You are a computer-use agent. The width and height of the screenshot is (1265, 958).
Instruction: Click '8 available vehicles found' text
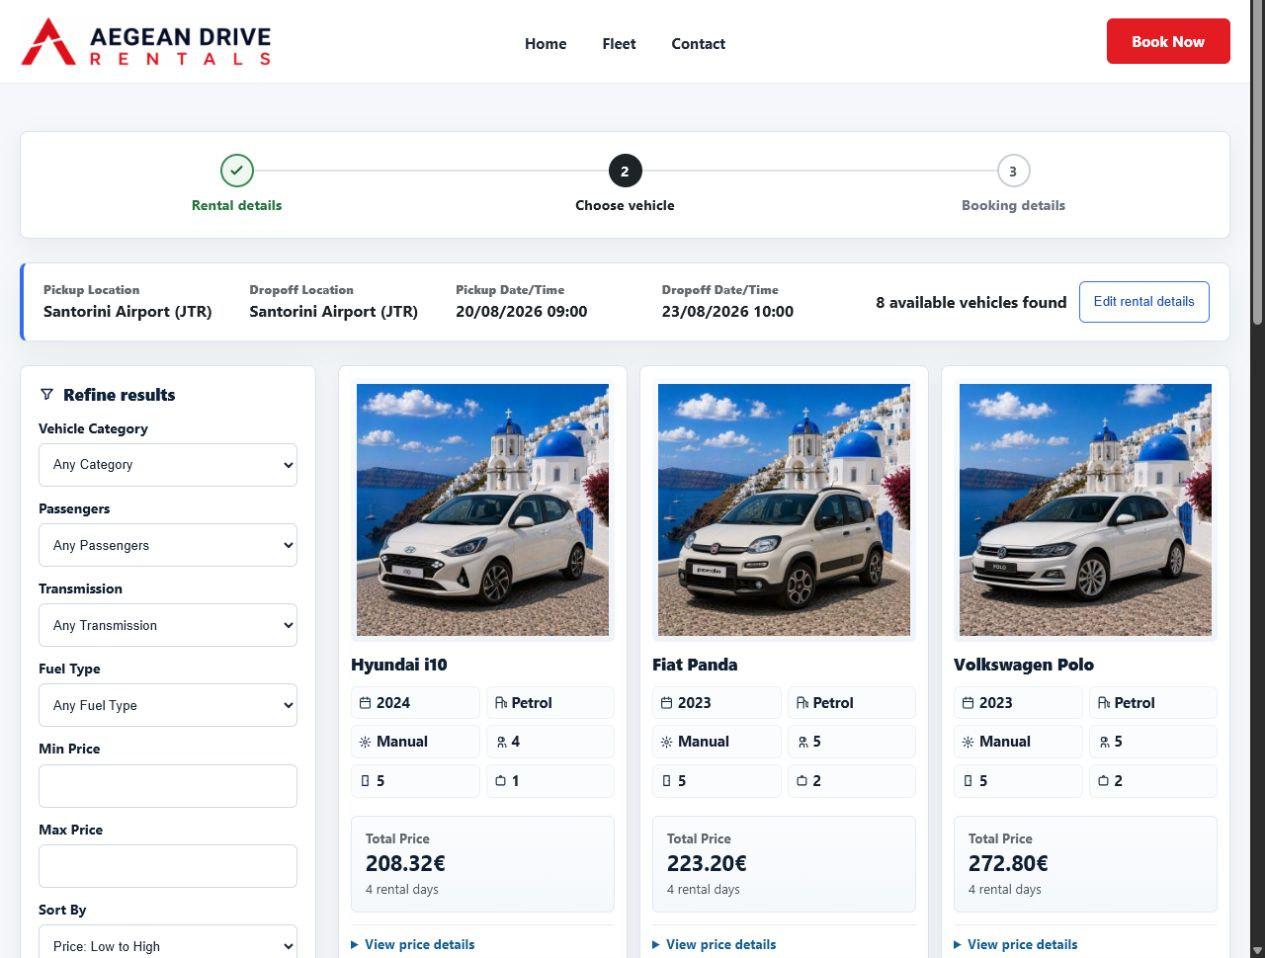point(971,302)
